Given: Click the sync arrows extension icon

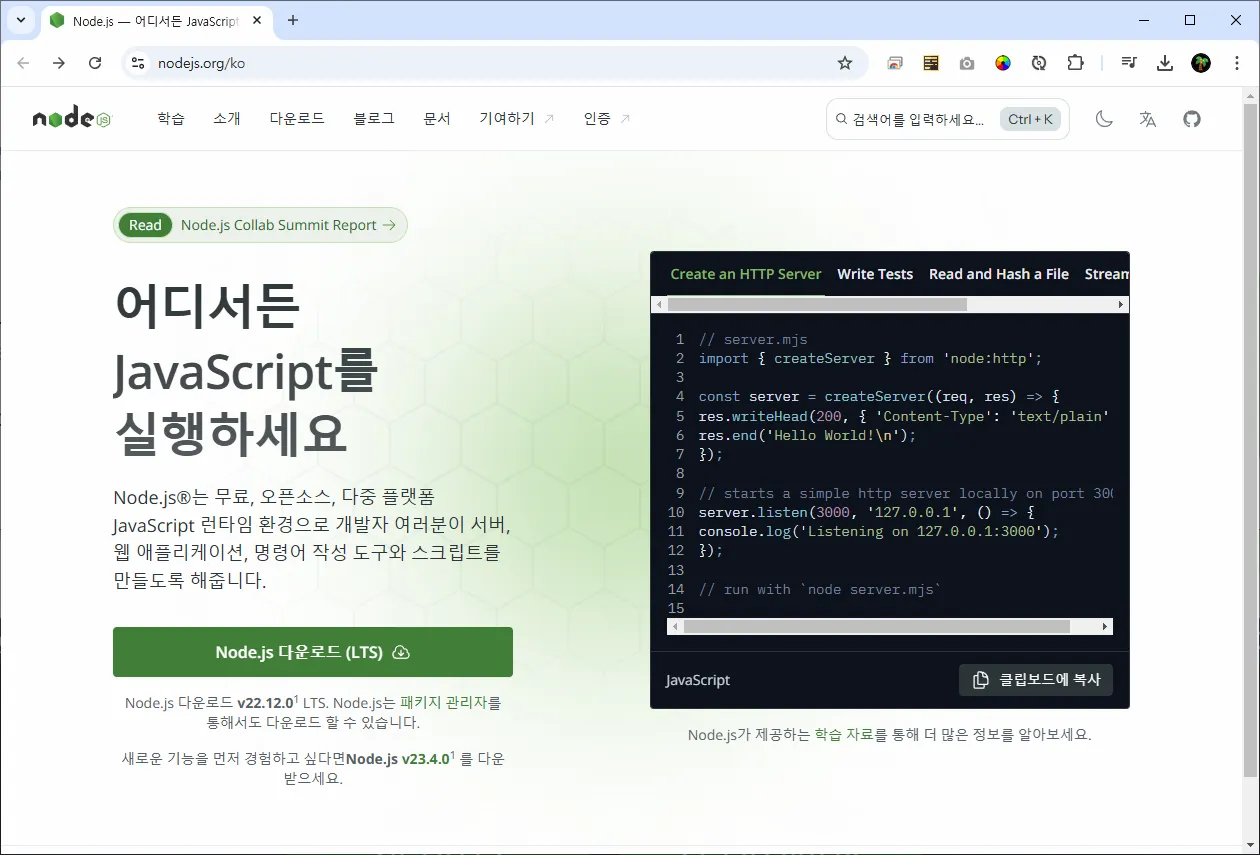Looking at the screenshot, I should coord(1039,63).
